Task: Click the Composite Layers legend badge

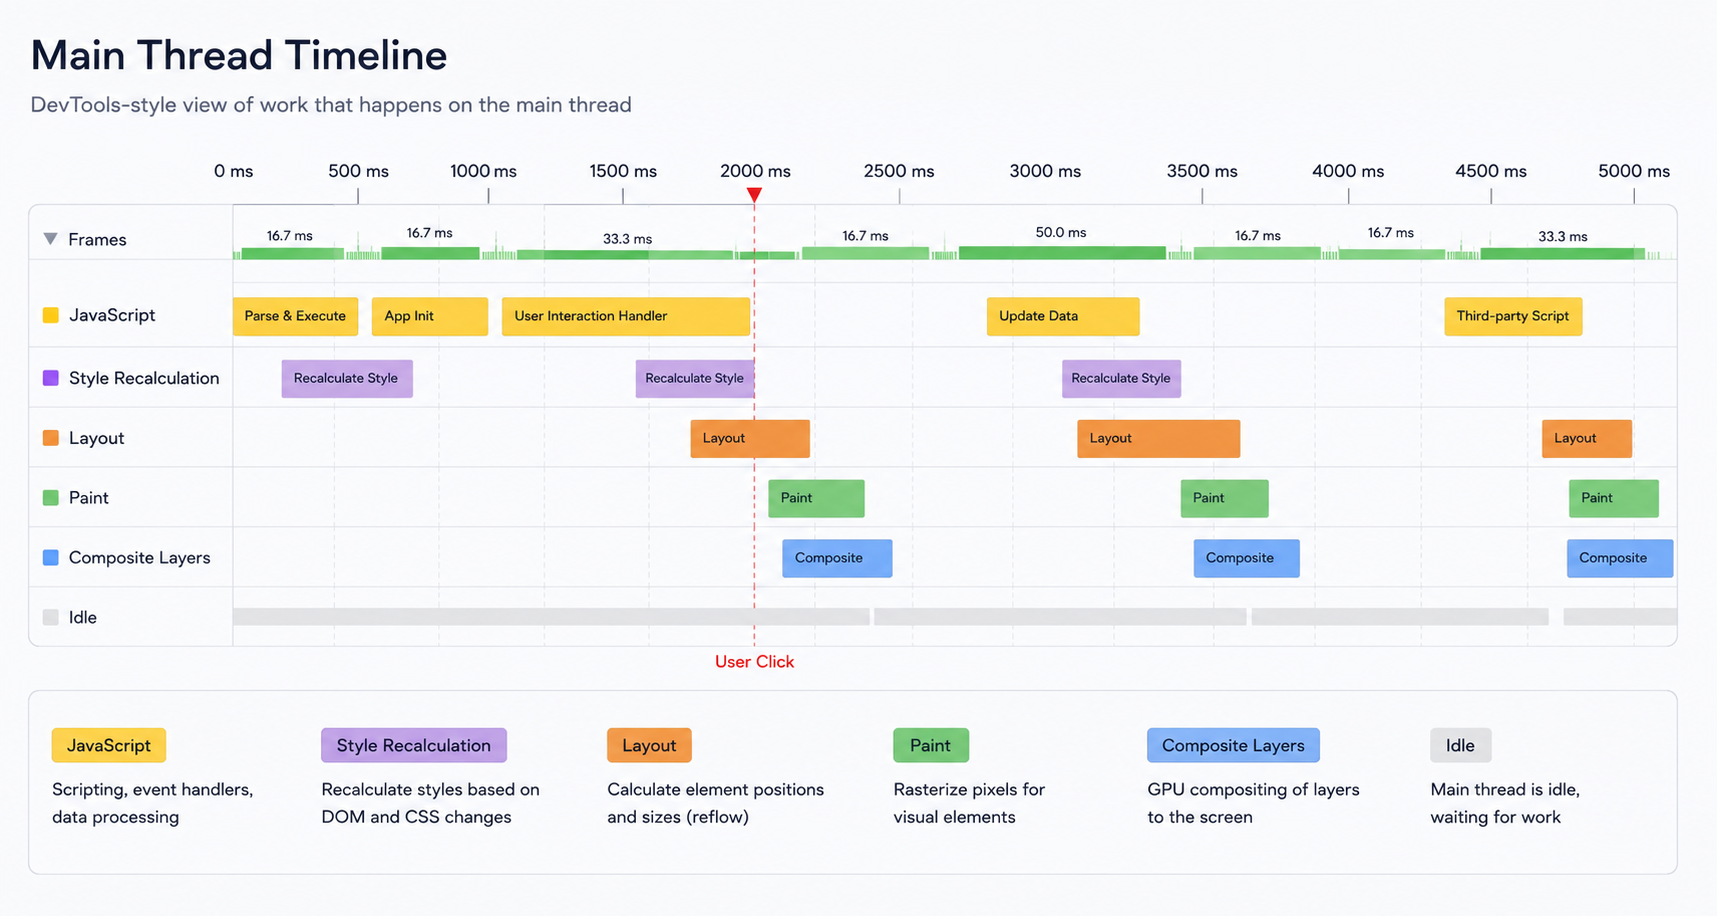Action: point(1233,745)
